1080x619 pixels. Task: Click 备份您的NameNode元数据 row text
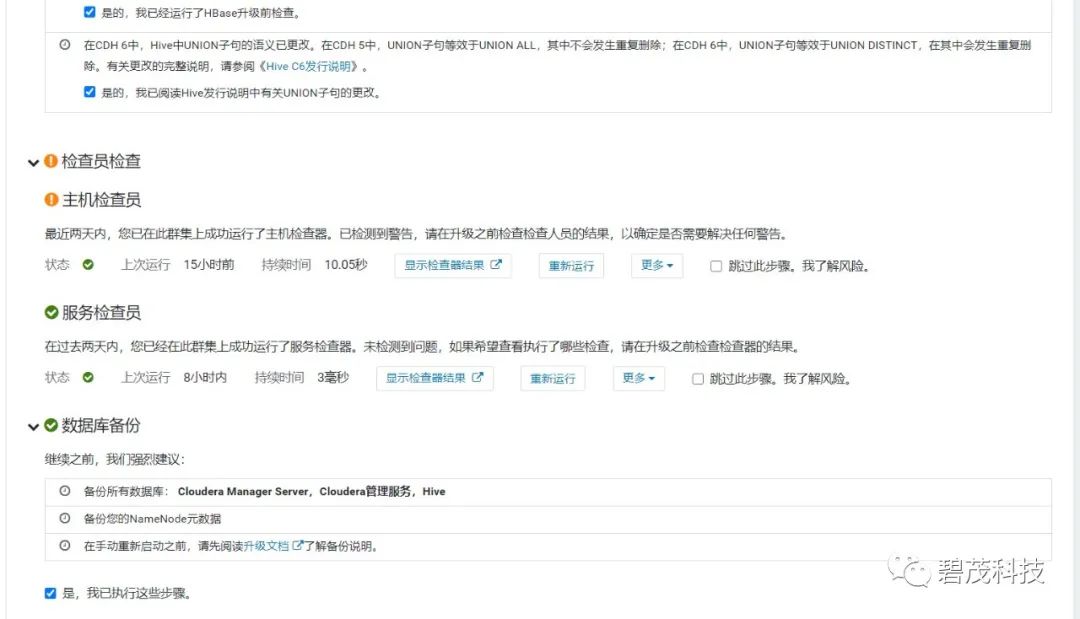tap(152, 519)
